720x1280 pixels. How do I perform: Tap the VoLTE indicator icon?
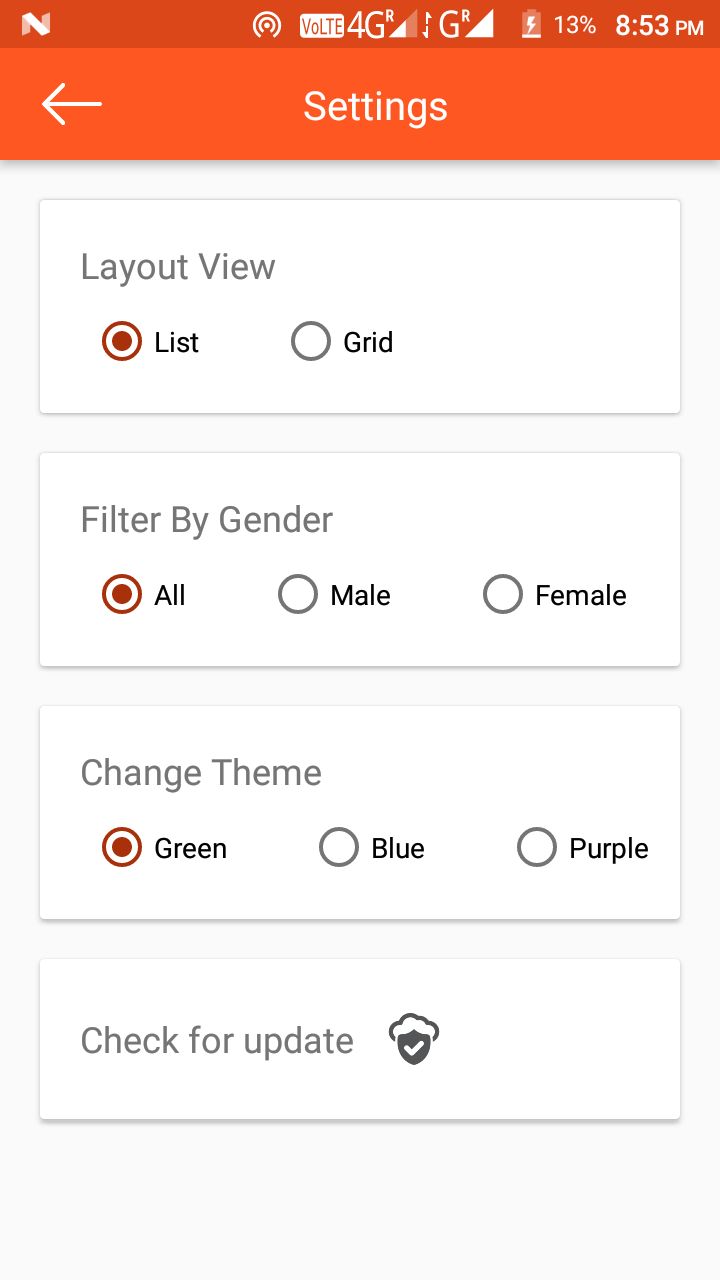pos(321,26)
